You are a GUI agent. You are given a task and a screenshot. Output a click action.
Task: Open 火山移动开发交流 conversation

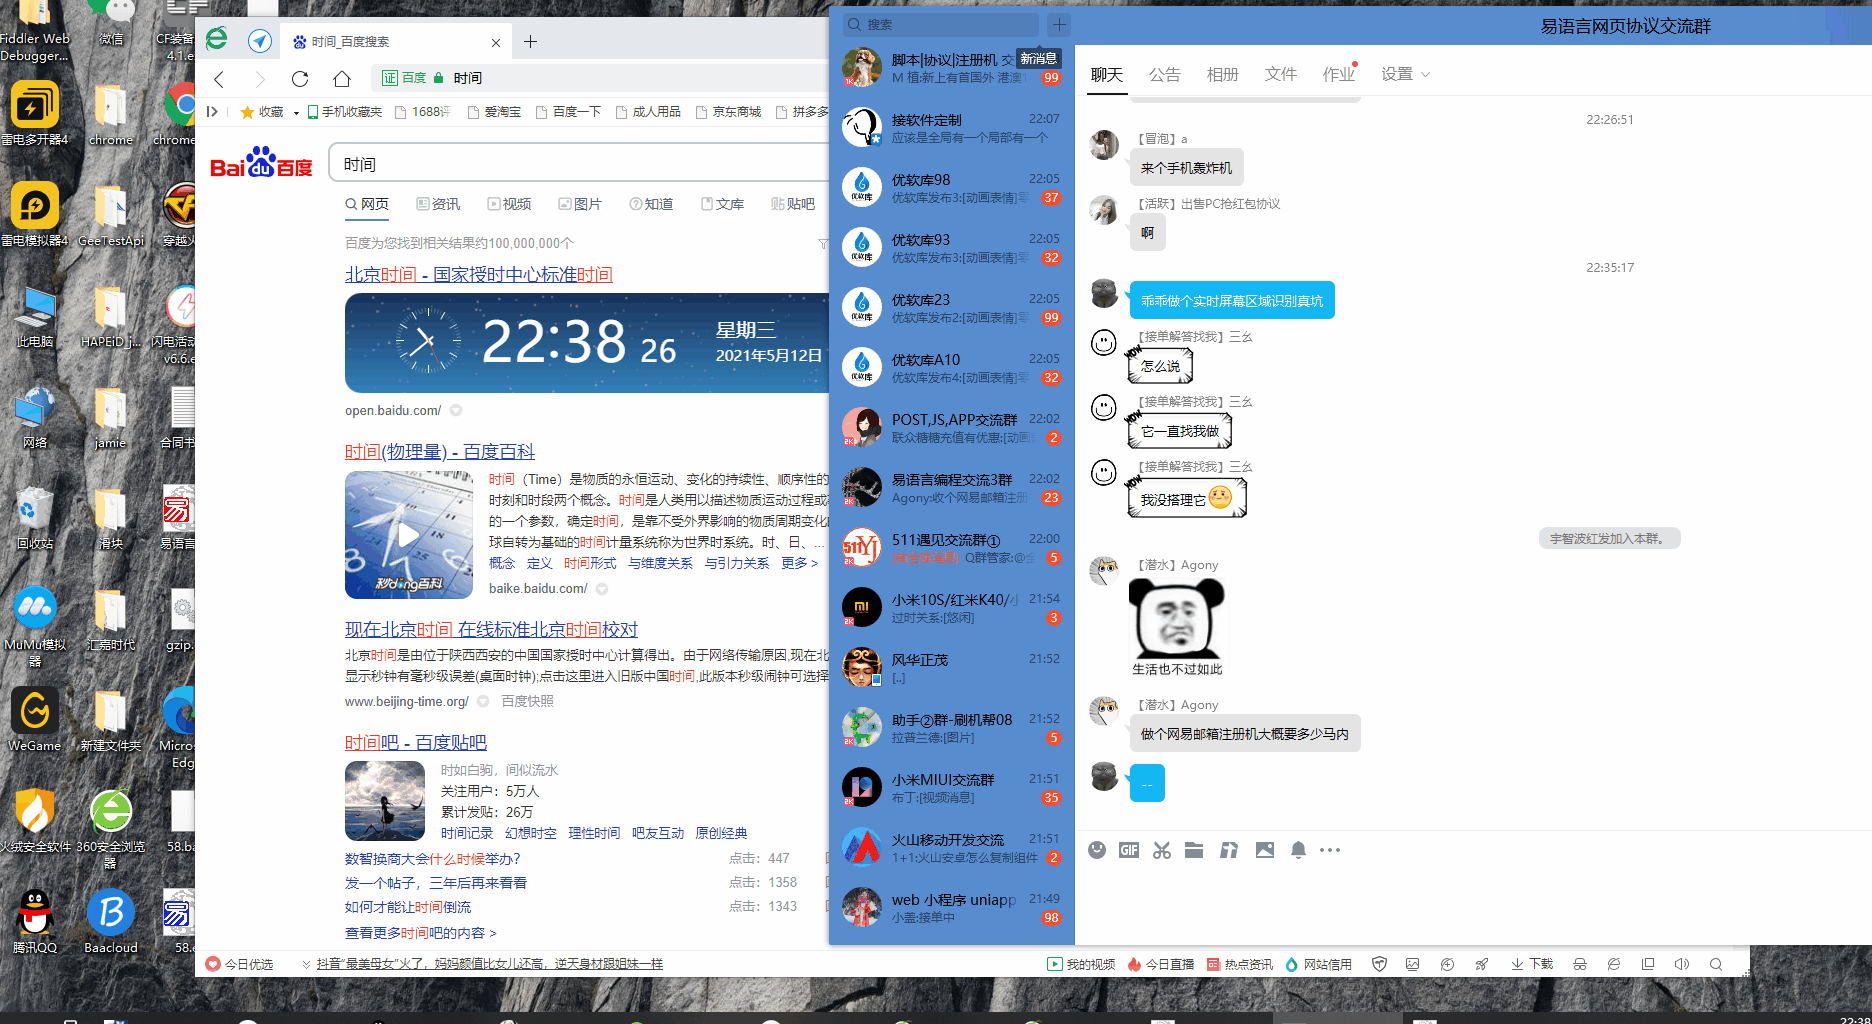(952, 848)
